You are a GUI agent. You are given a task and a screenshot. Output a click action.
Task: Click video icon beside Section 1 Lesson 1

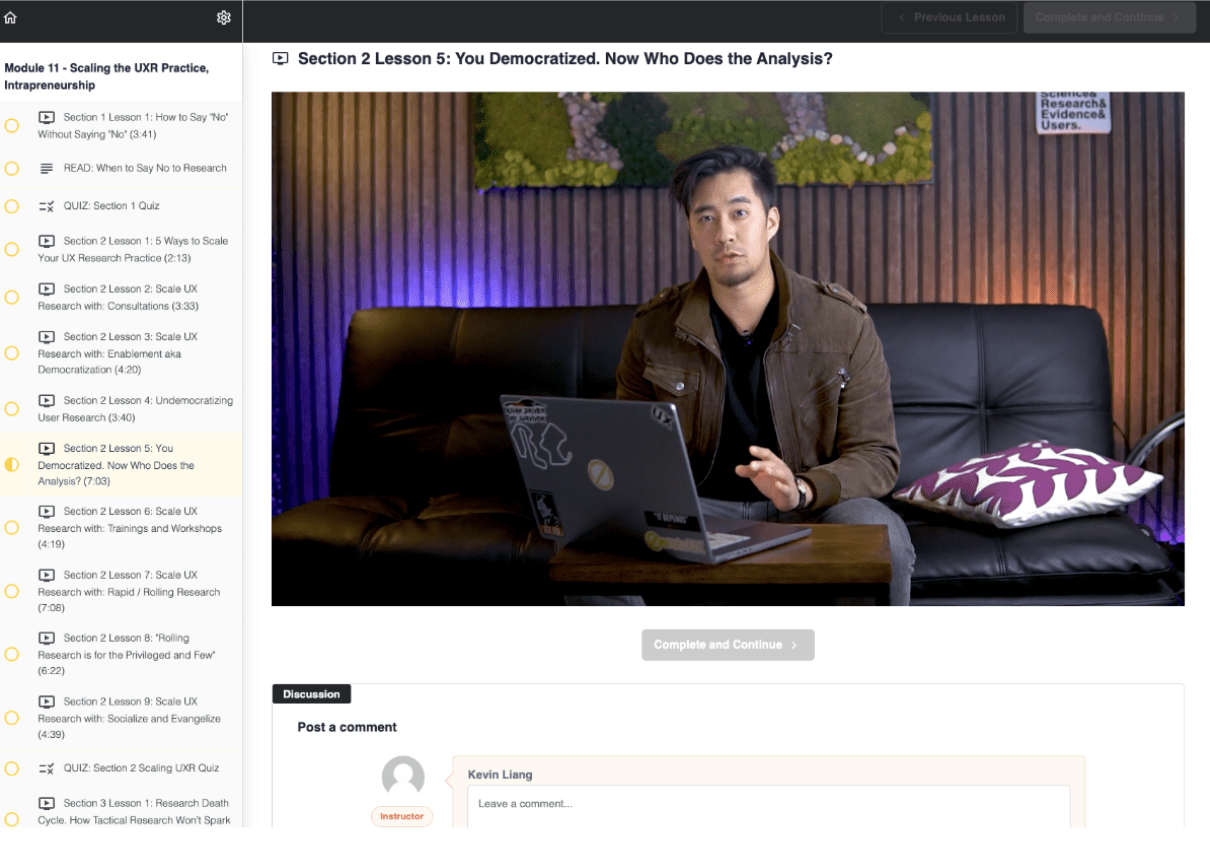pos(47,117)
